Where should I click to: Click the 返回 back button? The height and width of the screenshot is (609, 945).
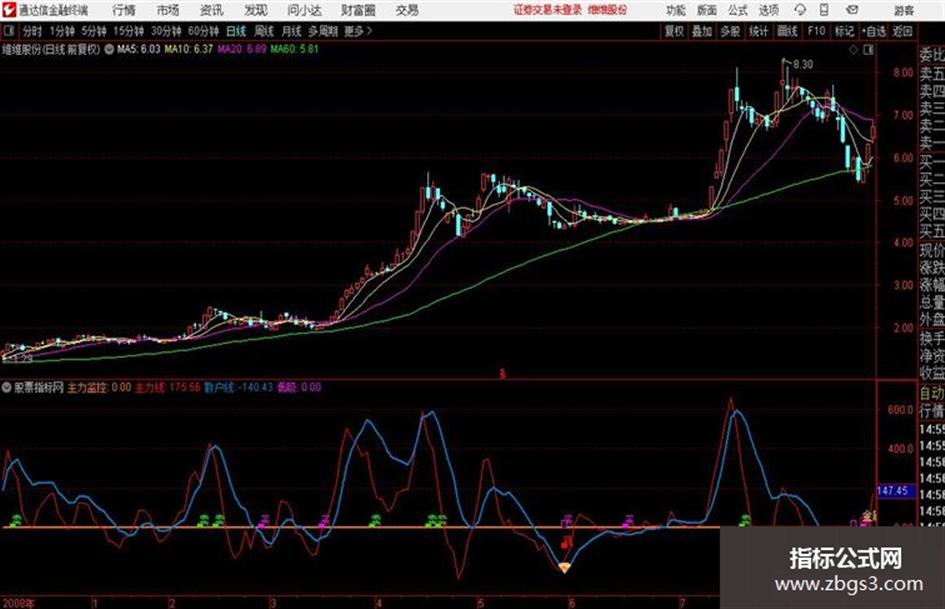pyautogui.click(x=902, y=31)
